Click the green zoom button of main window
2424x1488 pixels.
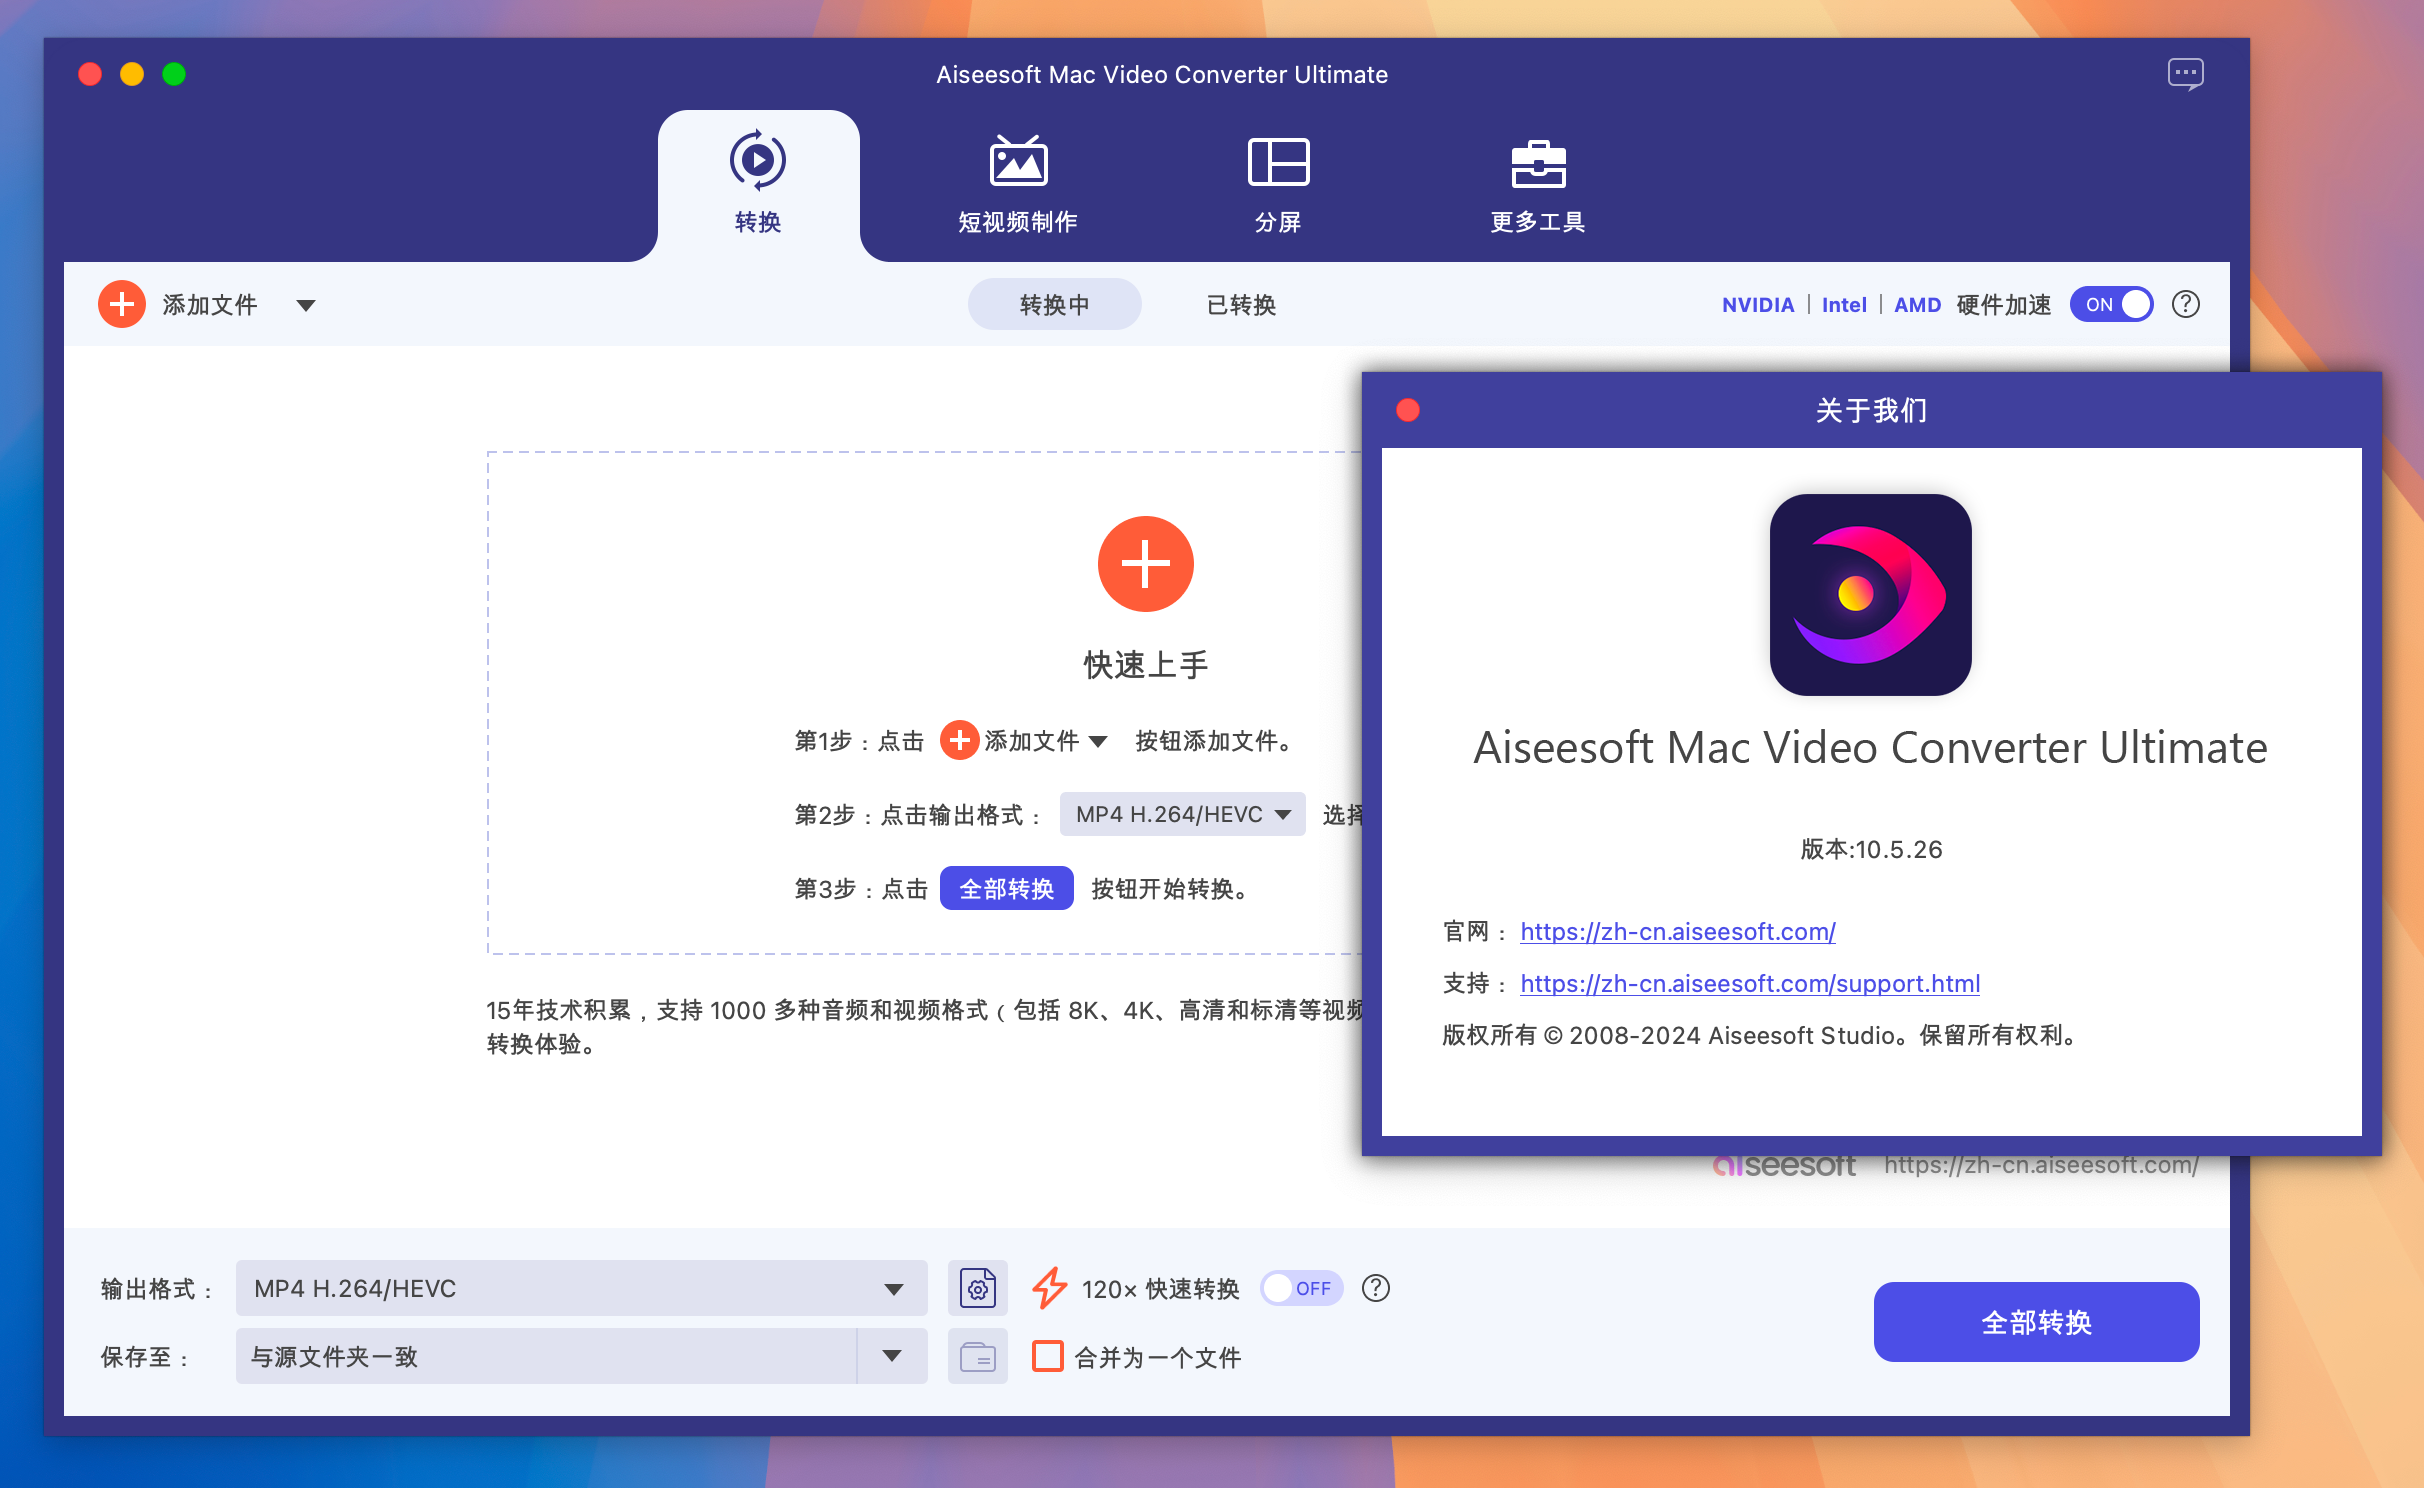[x=174, y=74]
